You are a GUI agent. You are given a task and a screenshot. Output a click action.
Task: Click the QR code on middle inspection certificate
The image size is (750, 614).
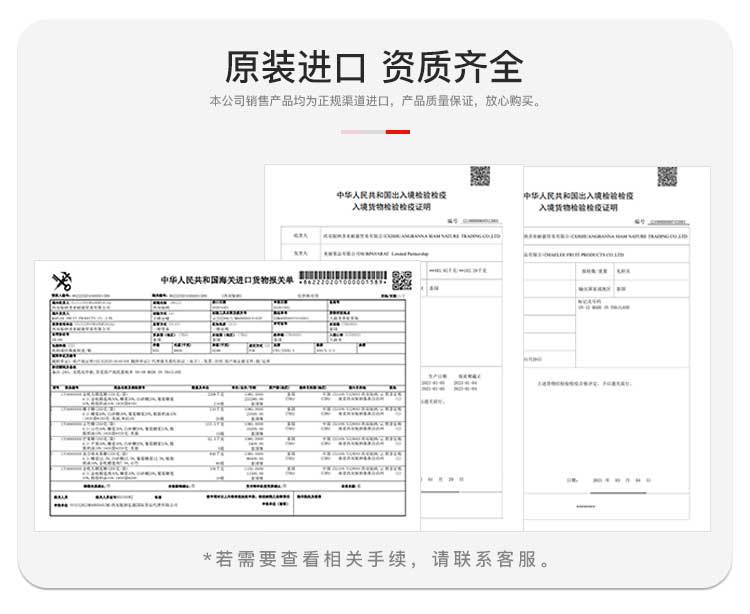pyautogui.click(x=480, y=176)
